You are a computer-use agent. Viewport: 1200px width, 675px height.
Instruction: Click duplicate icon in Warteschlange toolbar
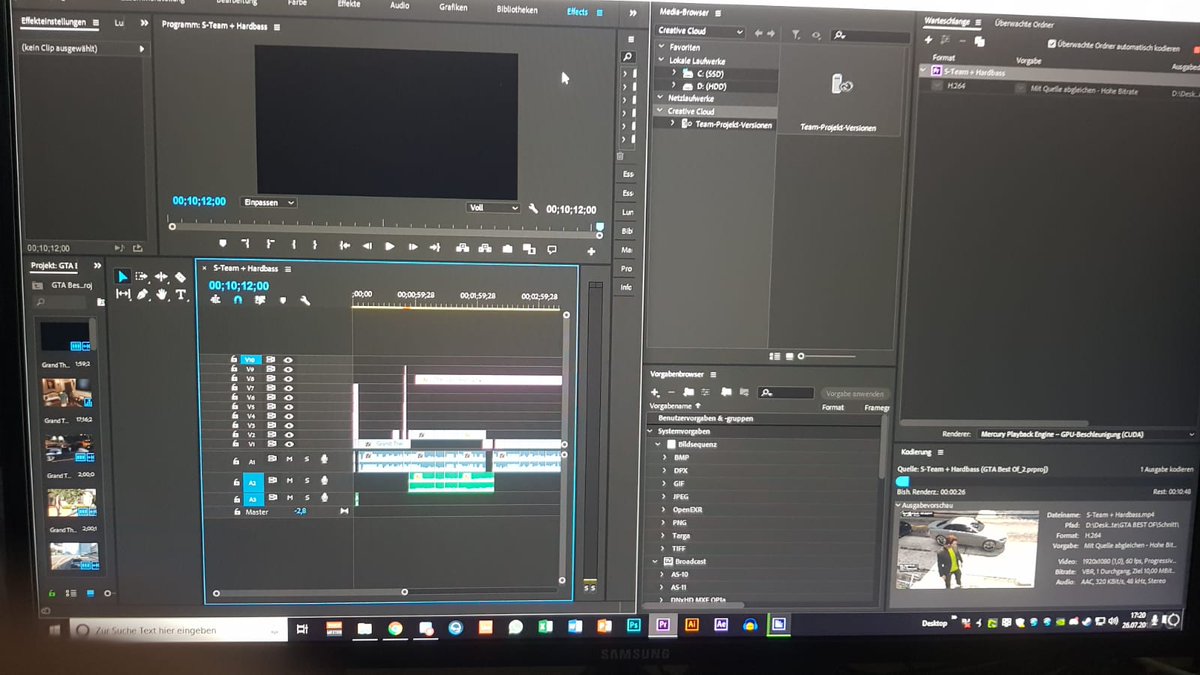(980, 41)
